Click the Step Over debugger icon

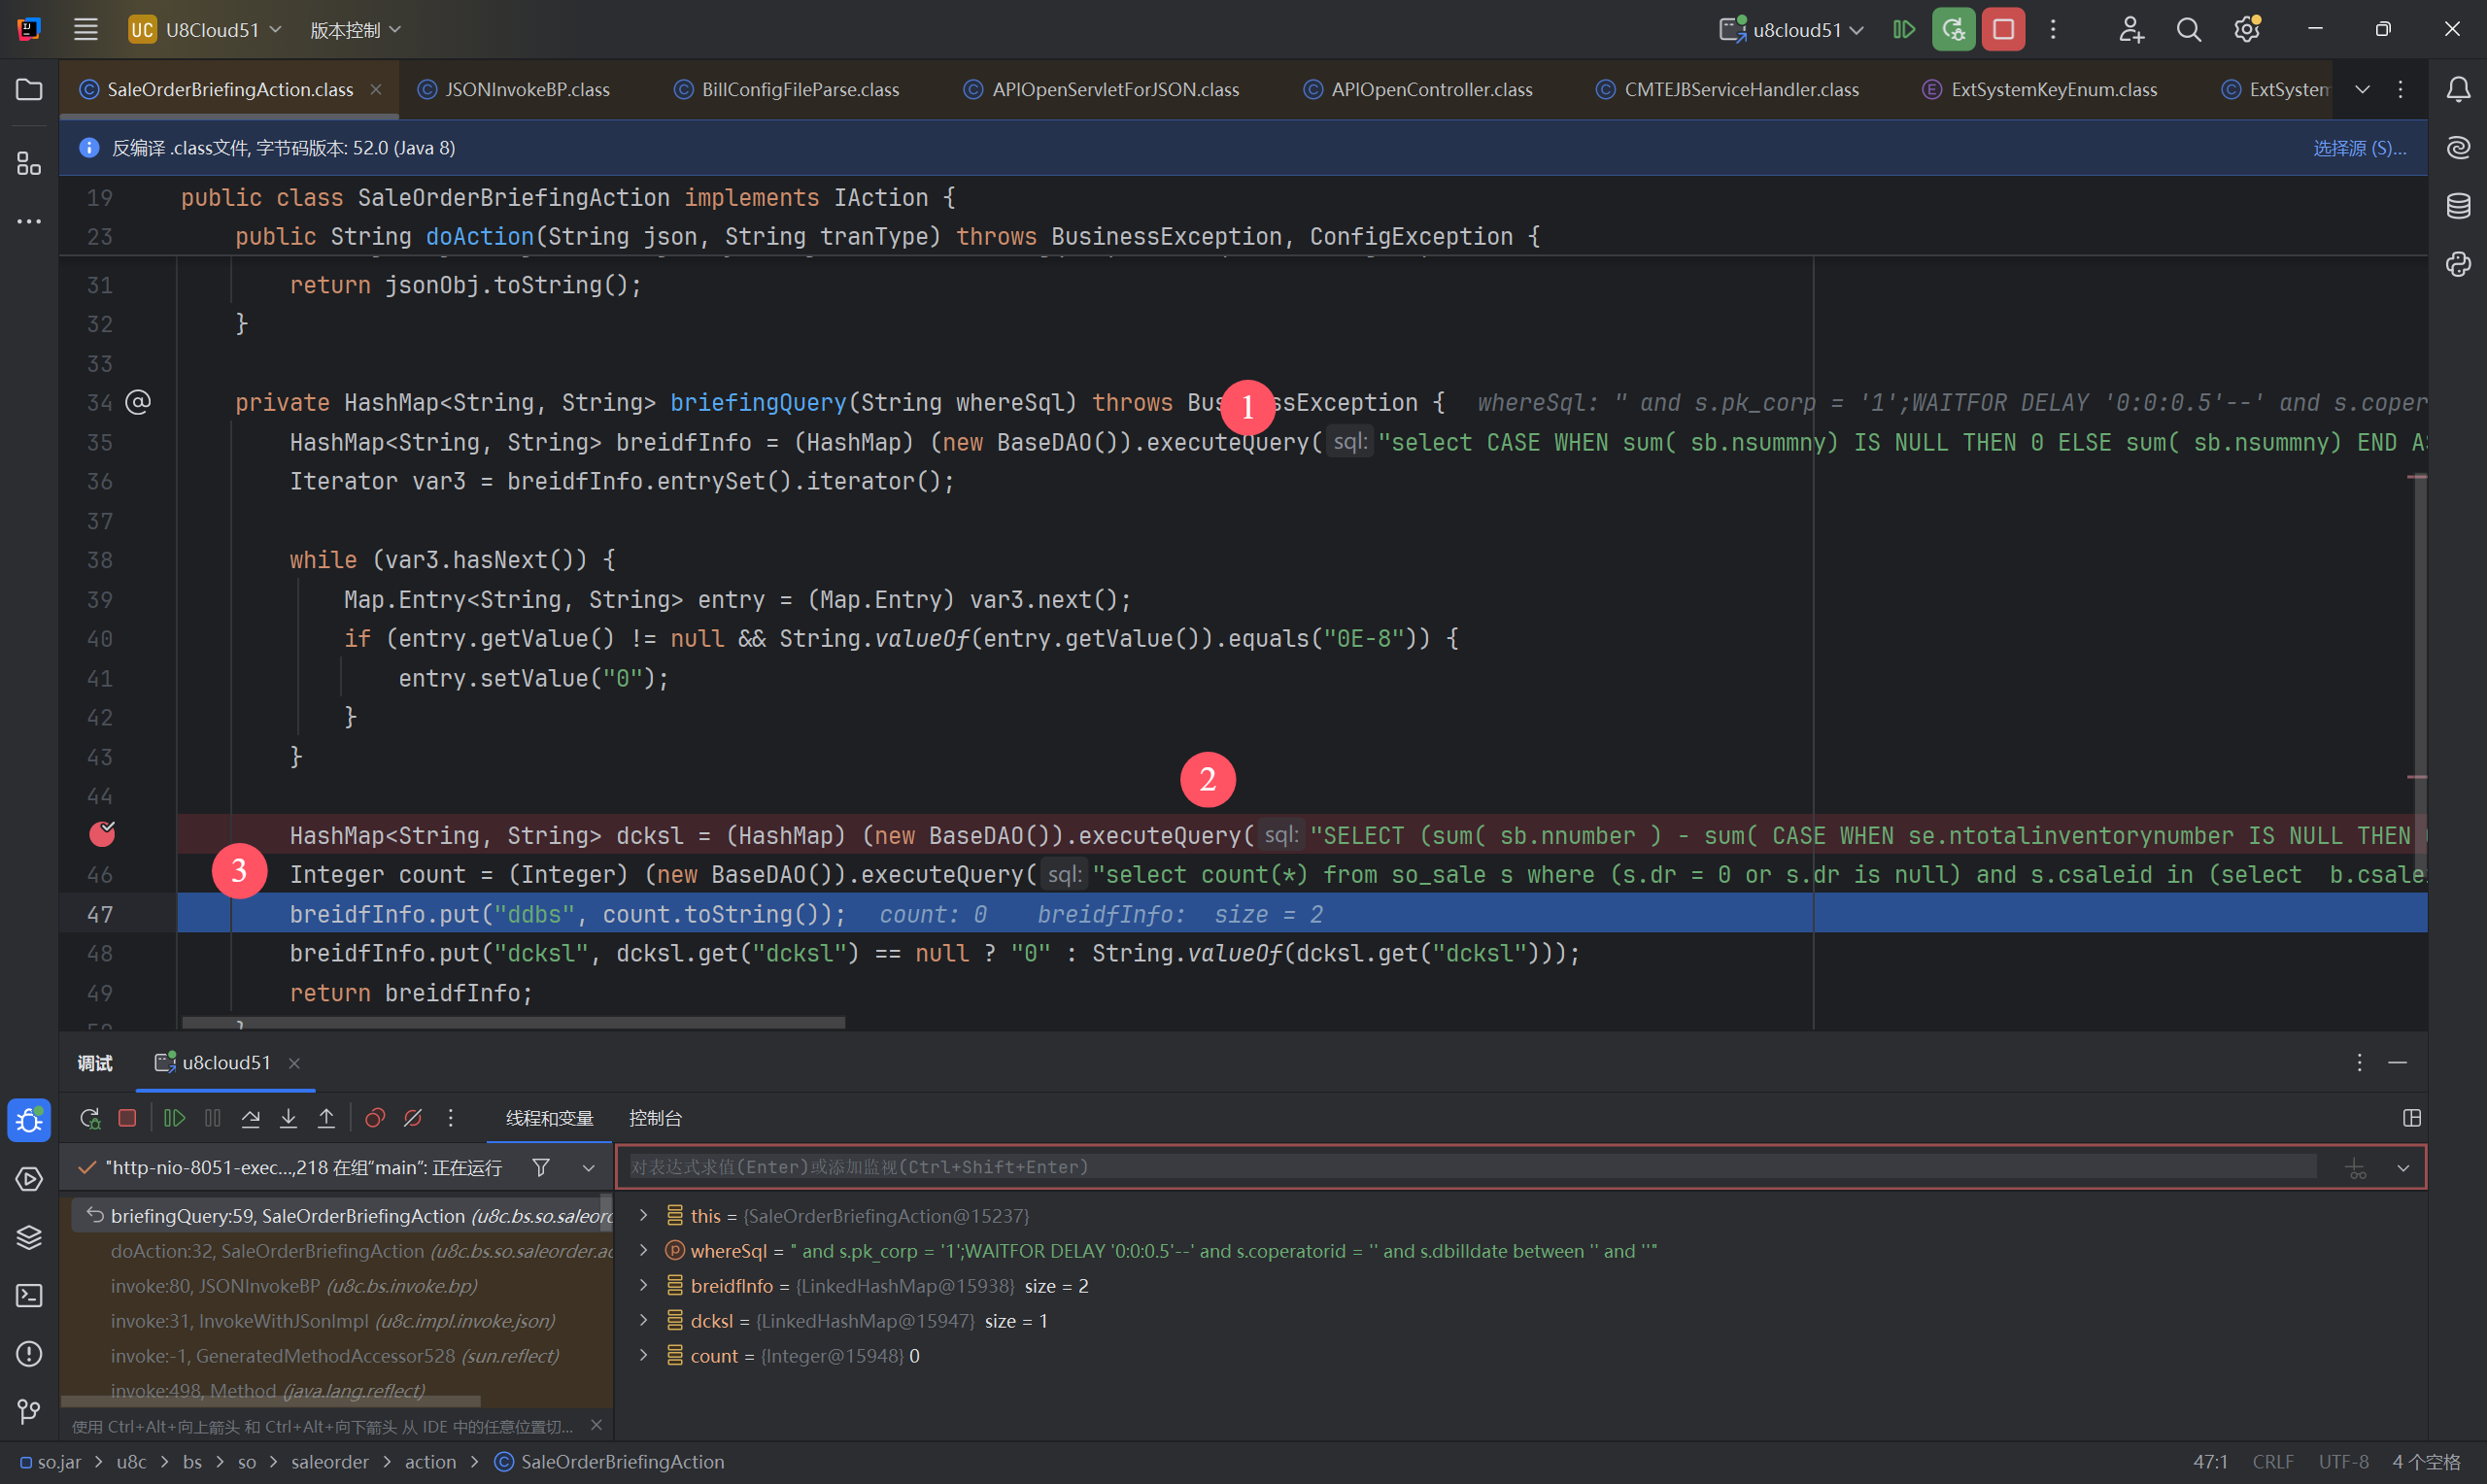click(x=251, y=1118)
